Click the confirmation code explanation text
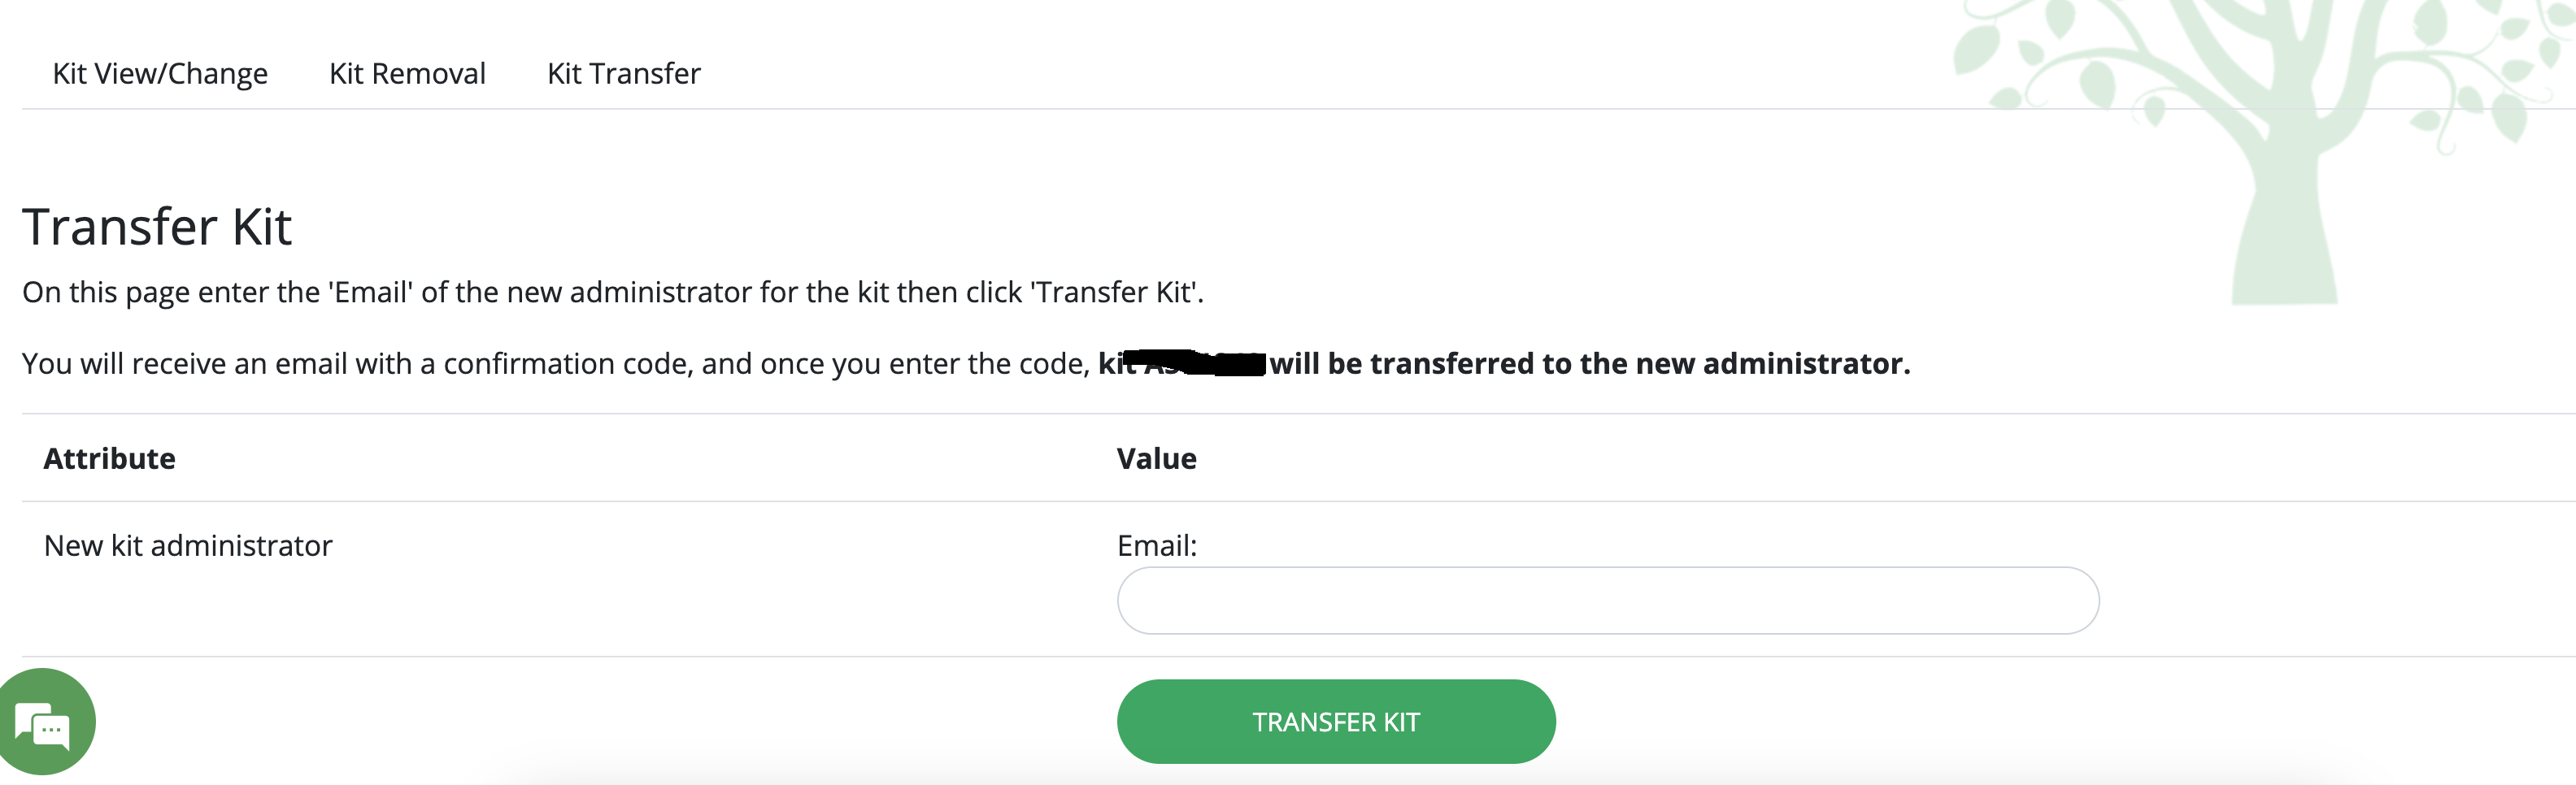Screen dimensions: 2576x785 tap(556, 364)
